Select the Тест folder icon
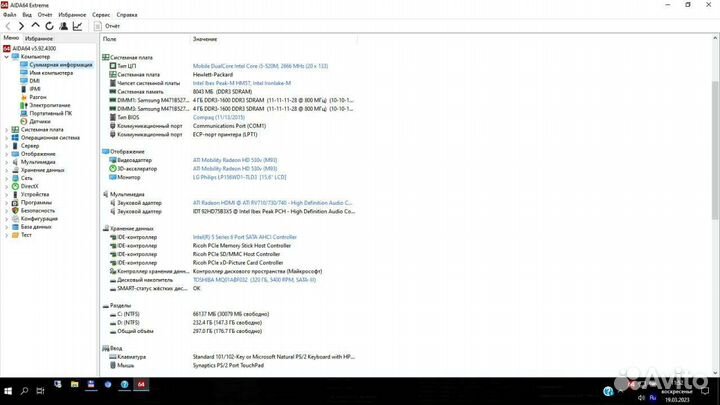This screenshot has width=720, height=405. [x=15, y=235]
